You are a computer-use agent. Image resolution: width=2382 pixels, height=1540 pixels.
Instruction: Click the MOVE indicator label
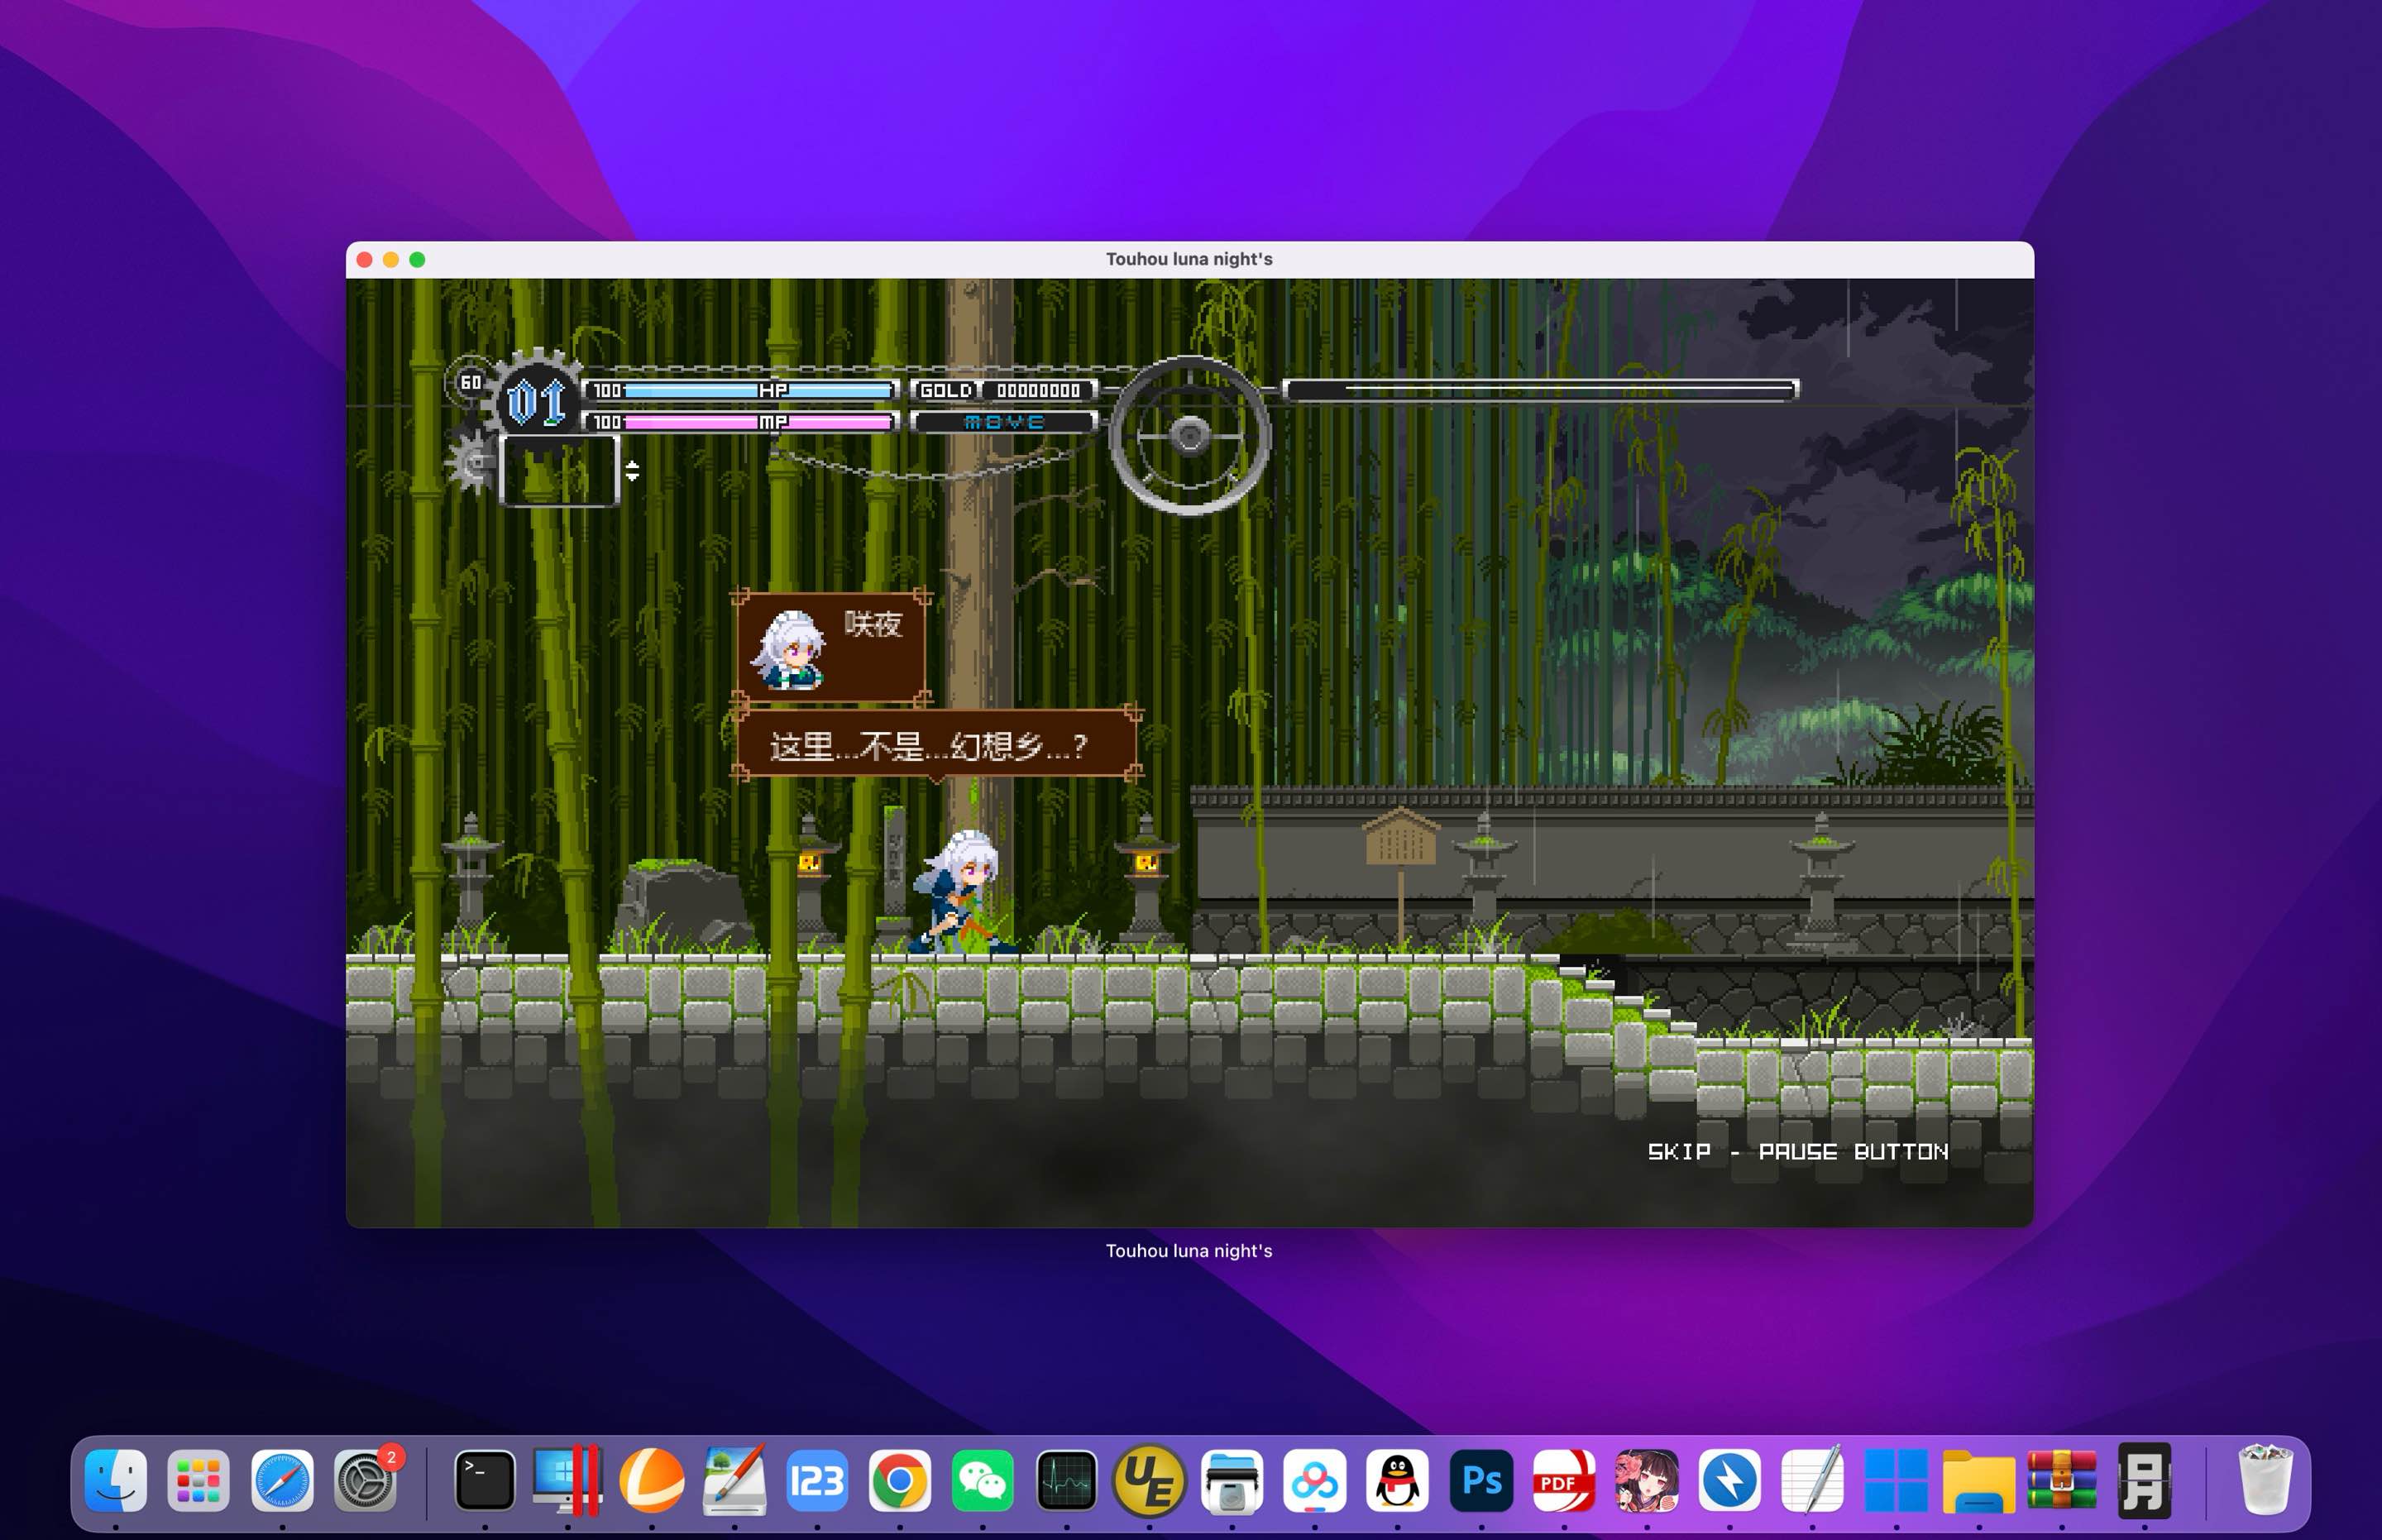click(1004, 422)
